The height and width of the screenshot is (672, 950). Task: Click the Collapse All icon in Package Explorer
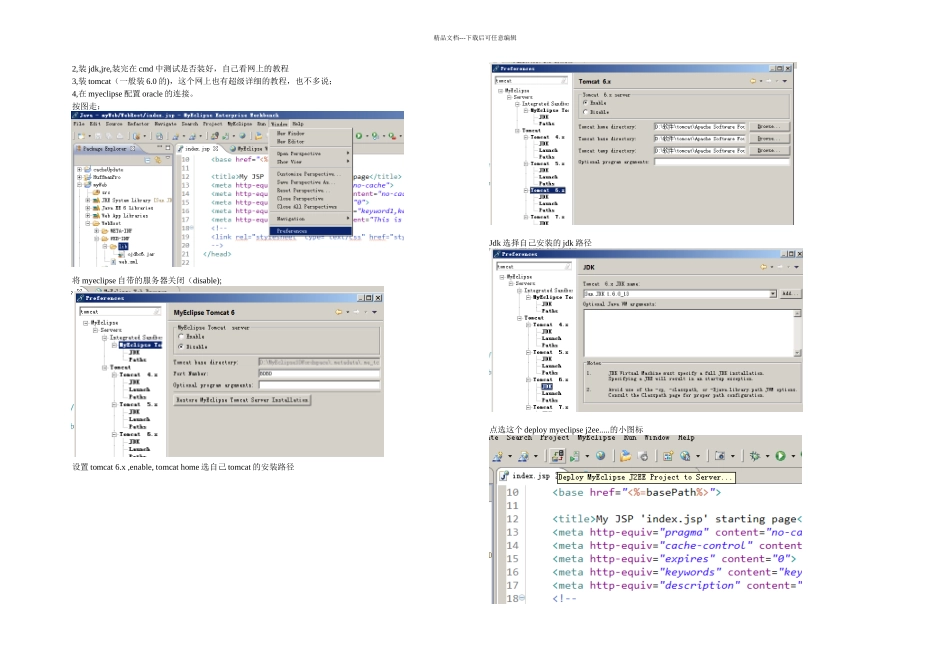tap(148, 160)
